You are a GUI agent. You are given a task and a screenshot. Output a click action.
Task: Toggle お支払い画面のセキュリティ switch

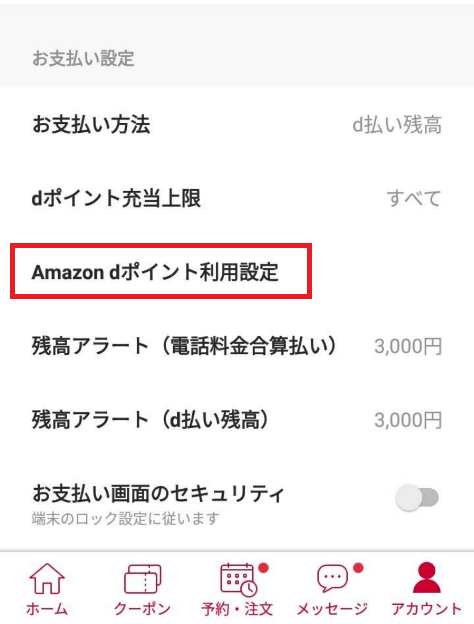[417, 497]
